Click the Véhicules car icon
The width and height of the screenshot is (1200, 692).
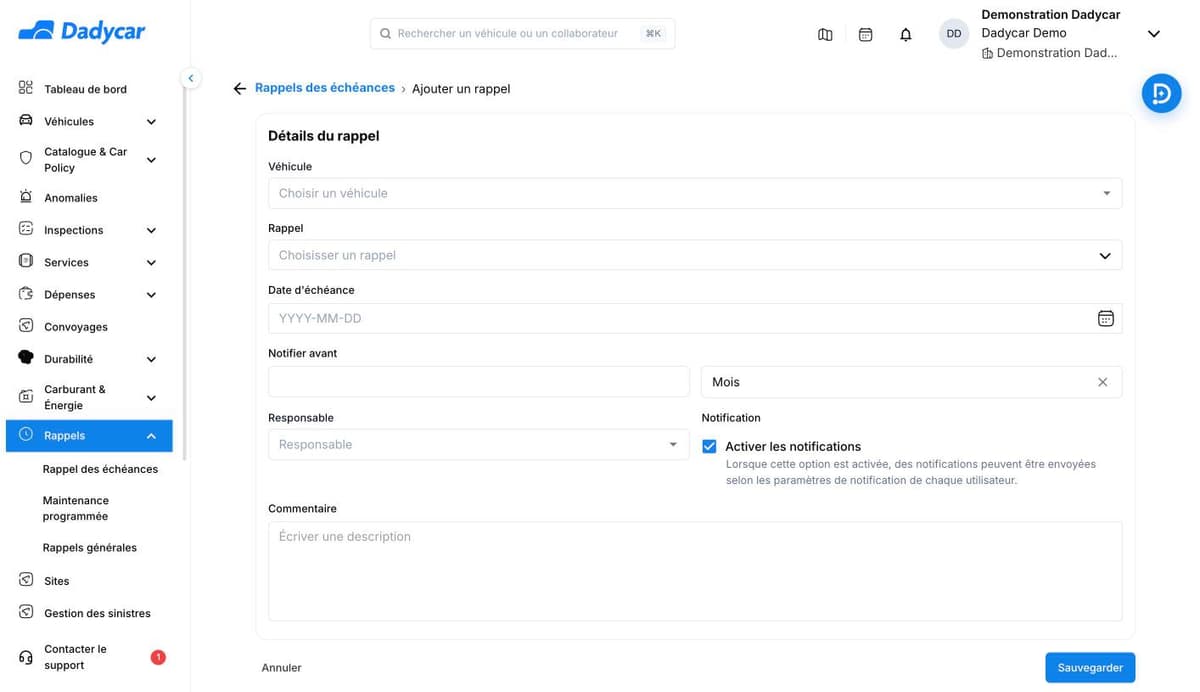pyautogui.click(x=26, y=121)
